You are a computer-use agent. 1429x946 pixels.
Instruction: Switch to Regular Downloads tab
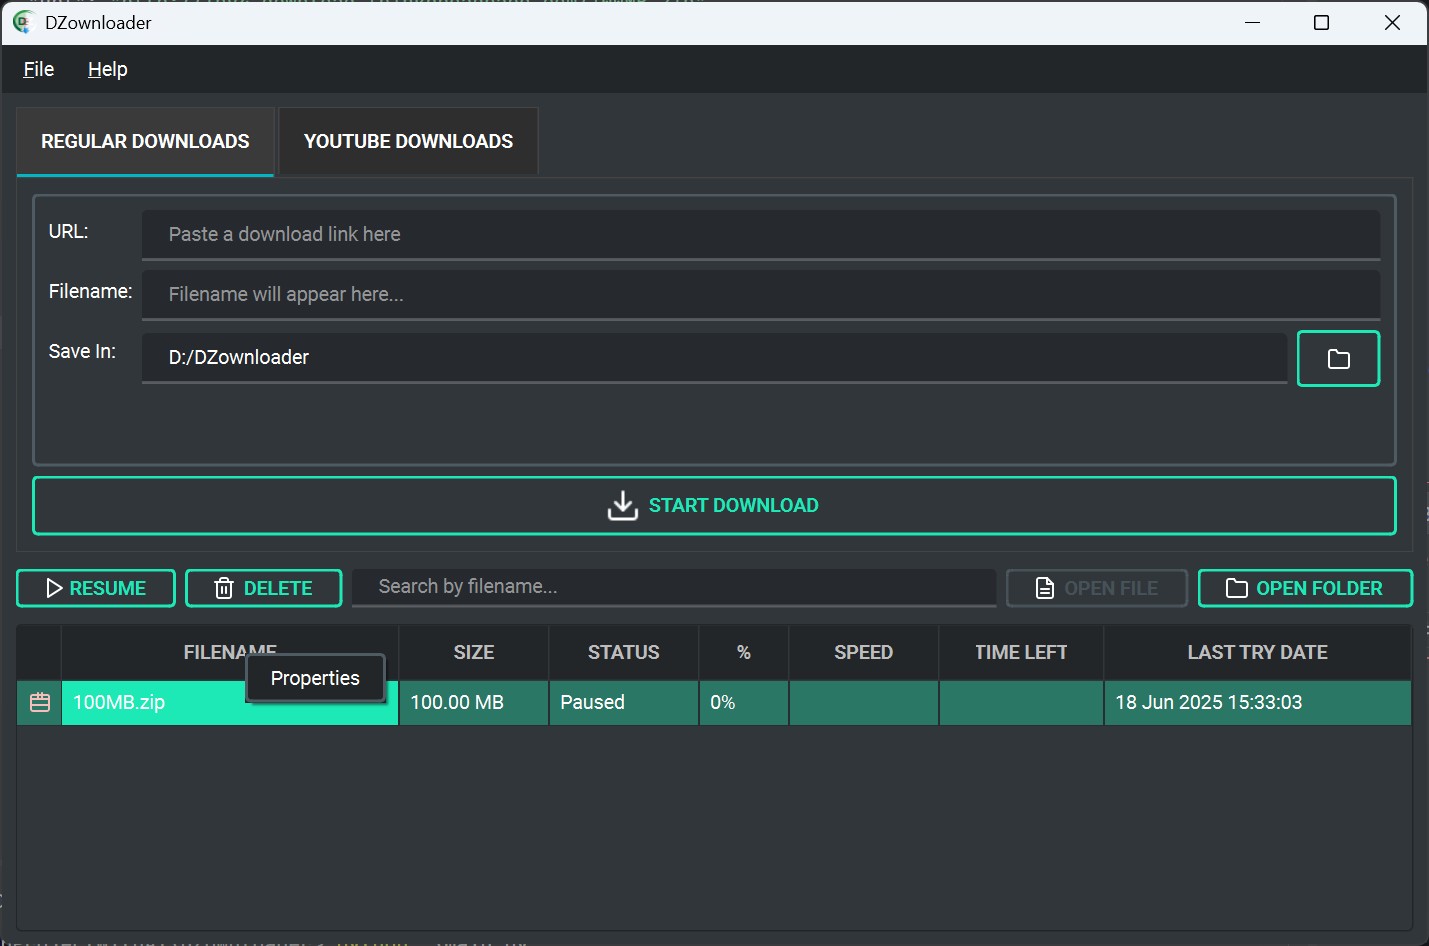coord(145,141)
